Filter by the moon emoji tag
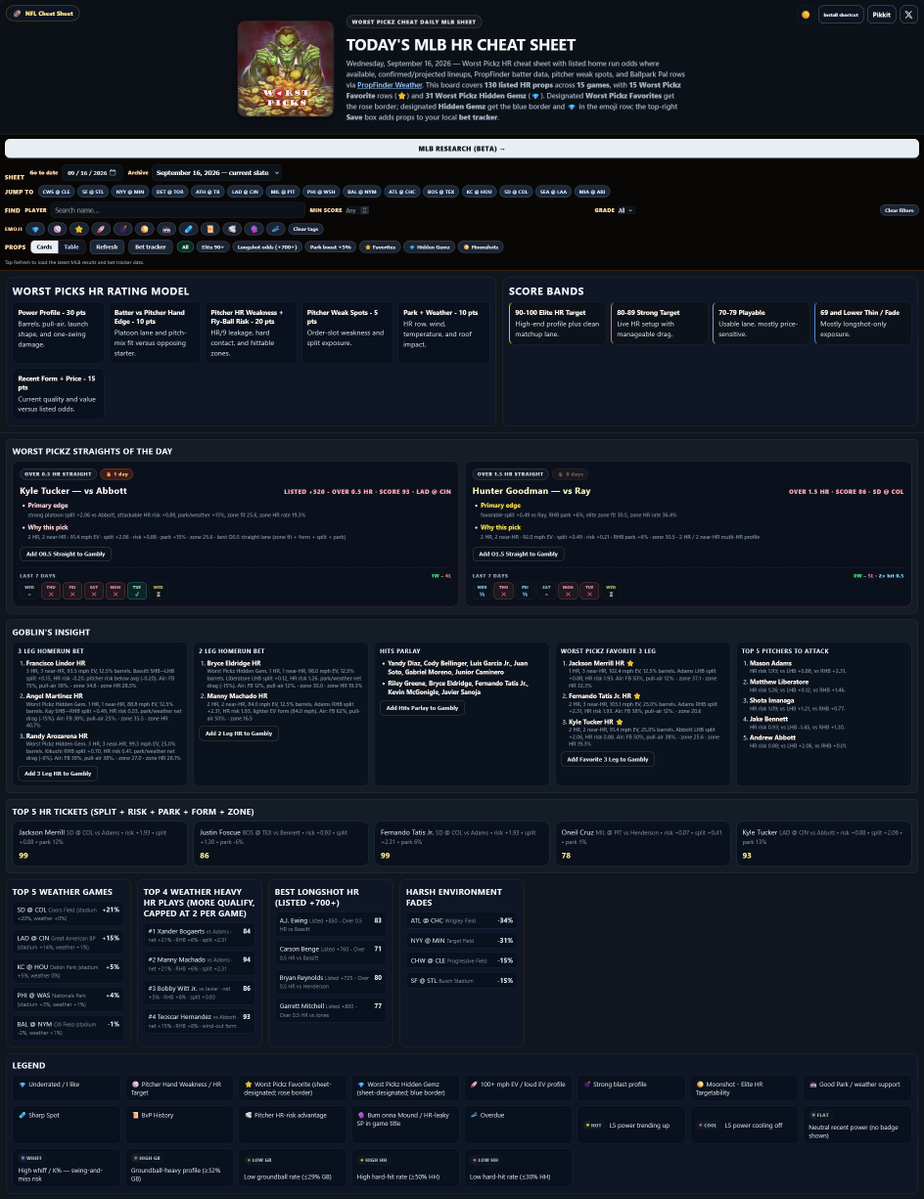This screenshot has height=1199, width=924. 144,229
